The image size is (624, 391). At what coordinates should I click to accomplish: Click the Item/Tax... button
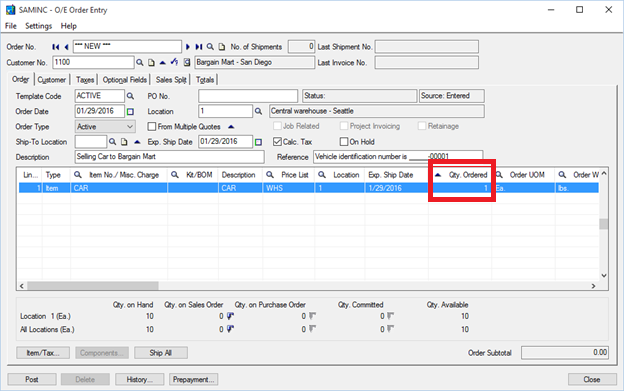[x=43, y=353]
